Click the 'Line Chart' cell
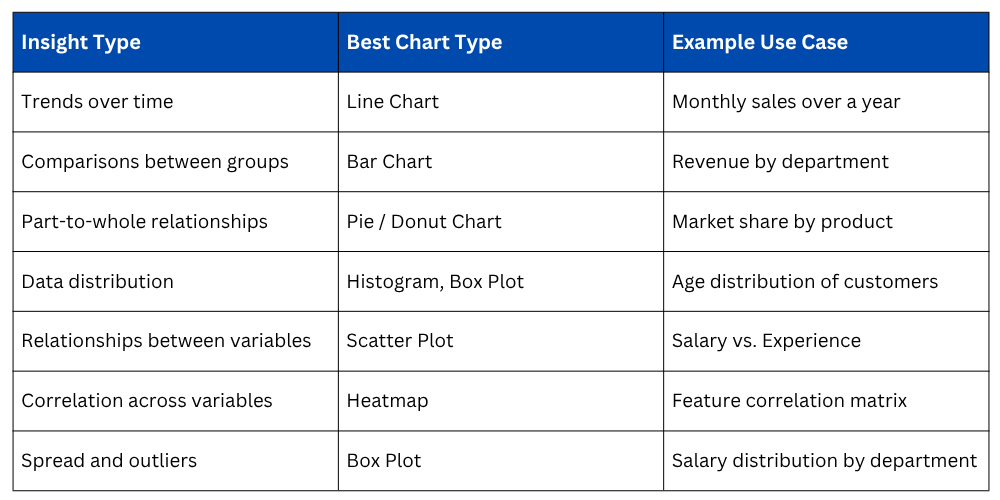The height and width of the screenshot is (500, 1000). click(393, 102)
